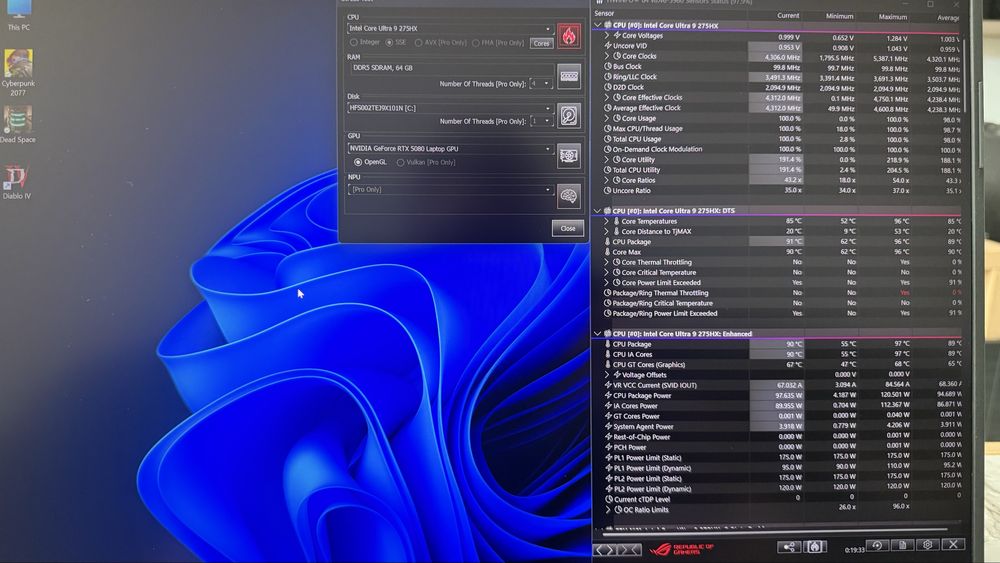
Task: Open RAM Number Of Threads dropdown
Action: (540, 84)
